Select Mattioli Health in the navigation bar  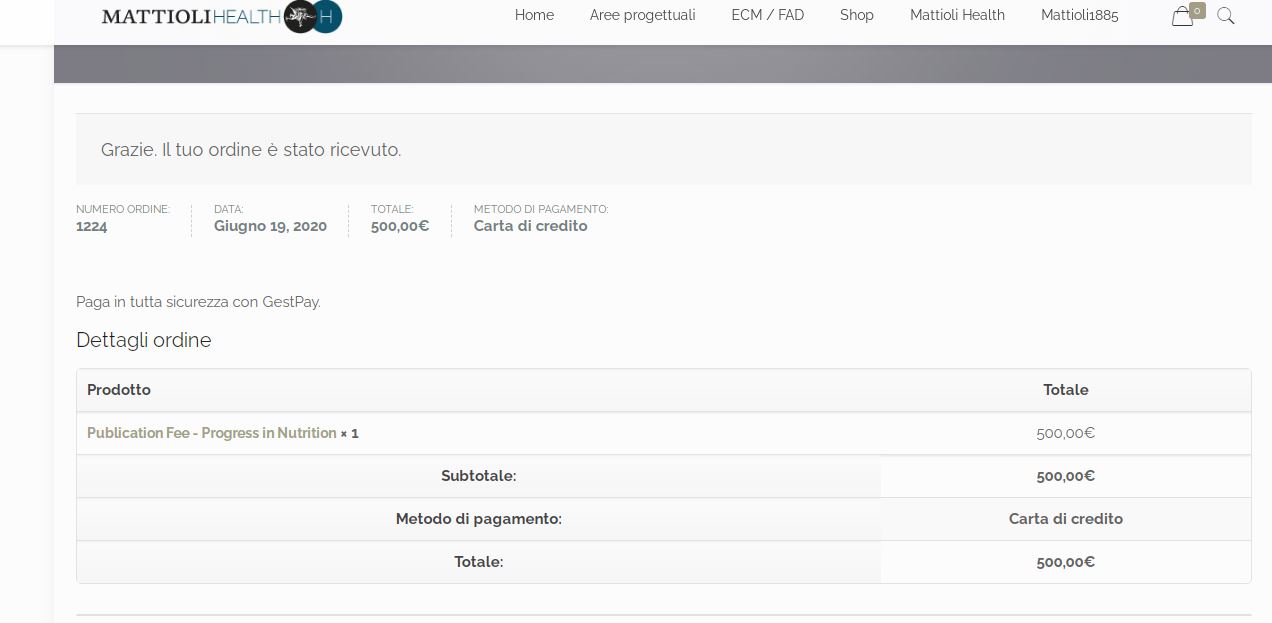click(x=957, y=15)
